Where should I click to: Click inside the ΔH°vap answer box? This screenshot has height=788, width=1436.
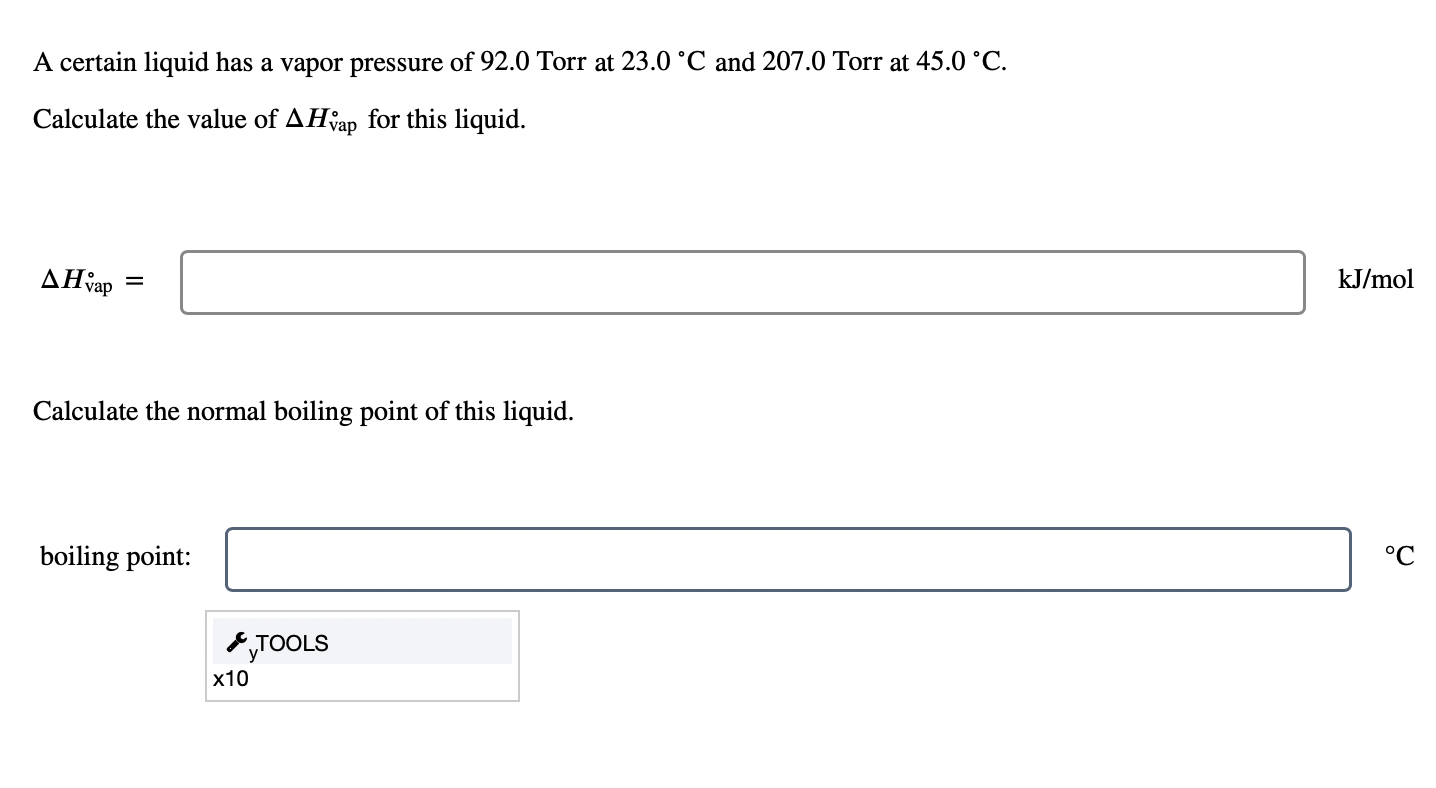[x=742, y=283]
